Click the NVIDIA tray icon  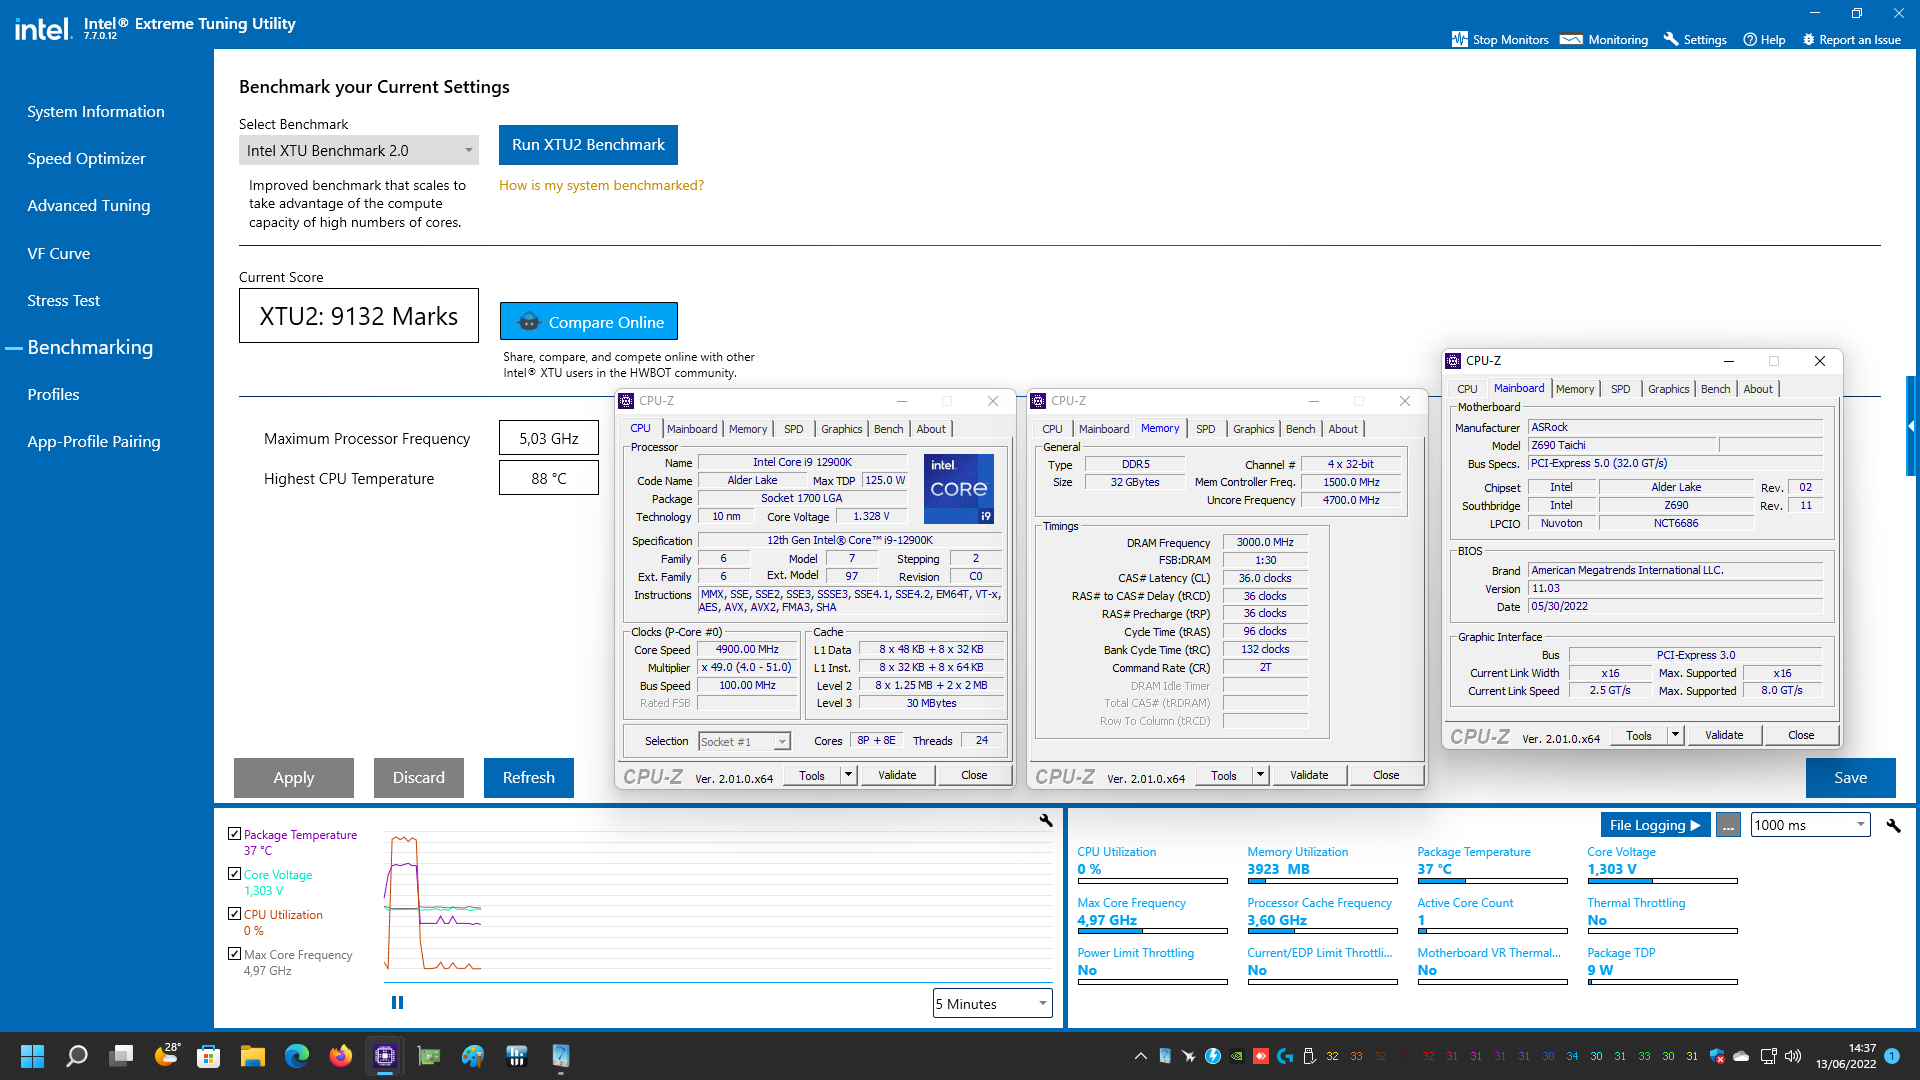click(1237, 1056)
